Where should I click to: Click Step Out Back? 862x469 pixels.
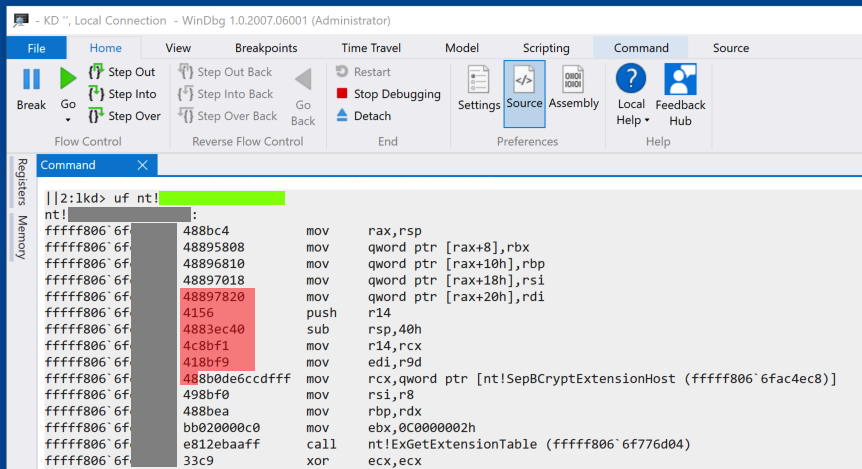(225, 72)
